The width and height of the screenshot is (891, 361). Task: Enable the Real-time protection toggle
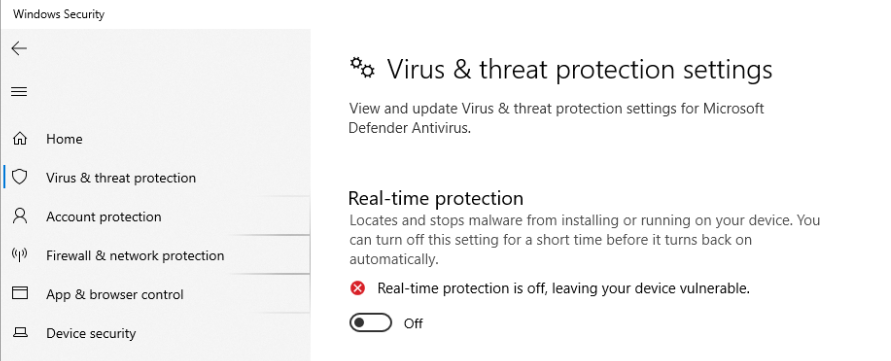370,323
